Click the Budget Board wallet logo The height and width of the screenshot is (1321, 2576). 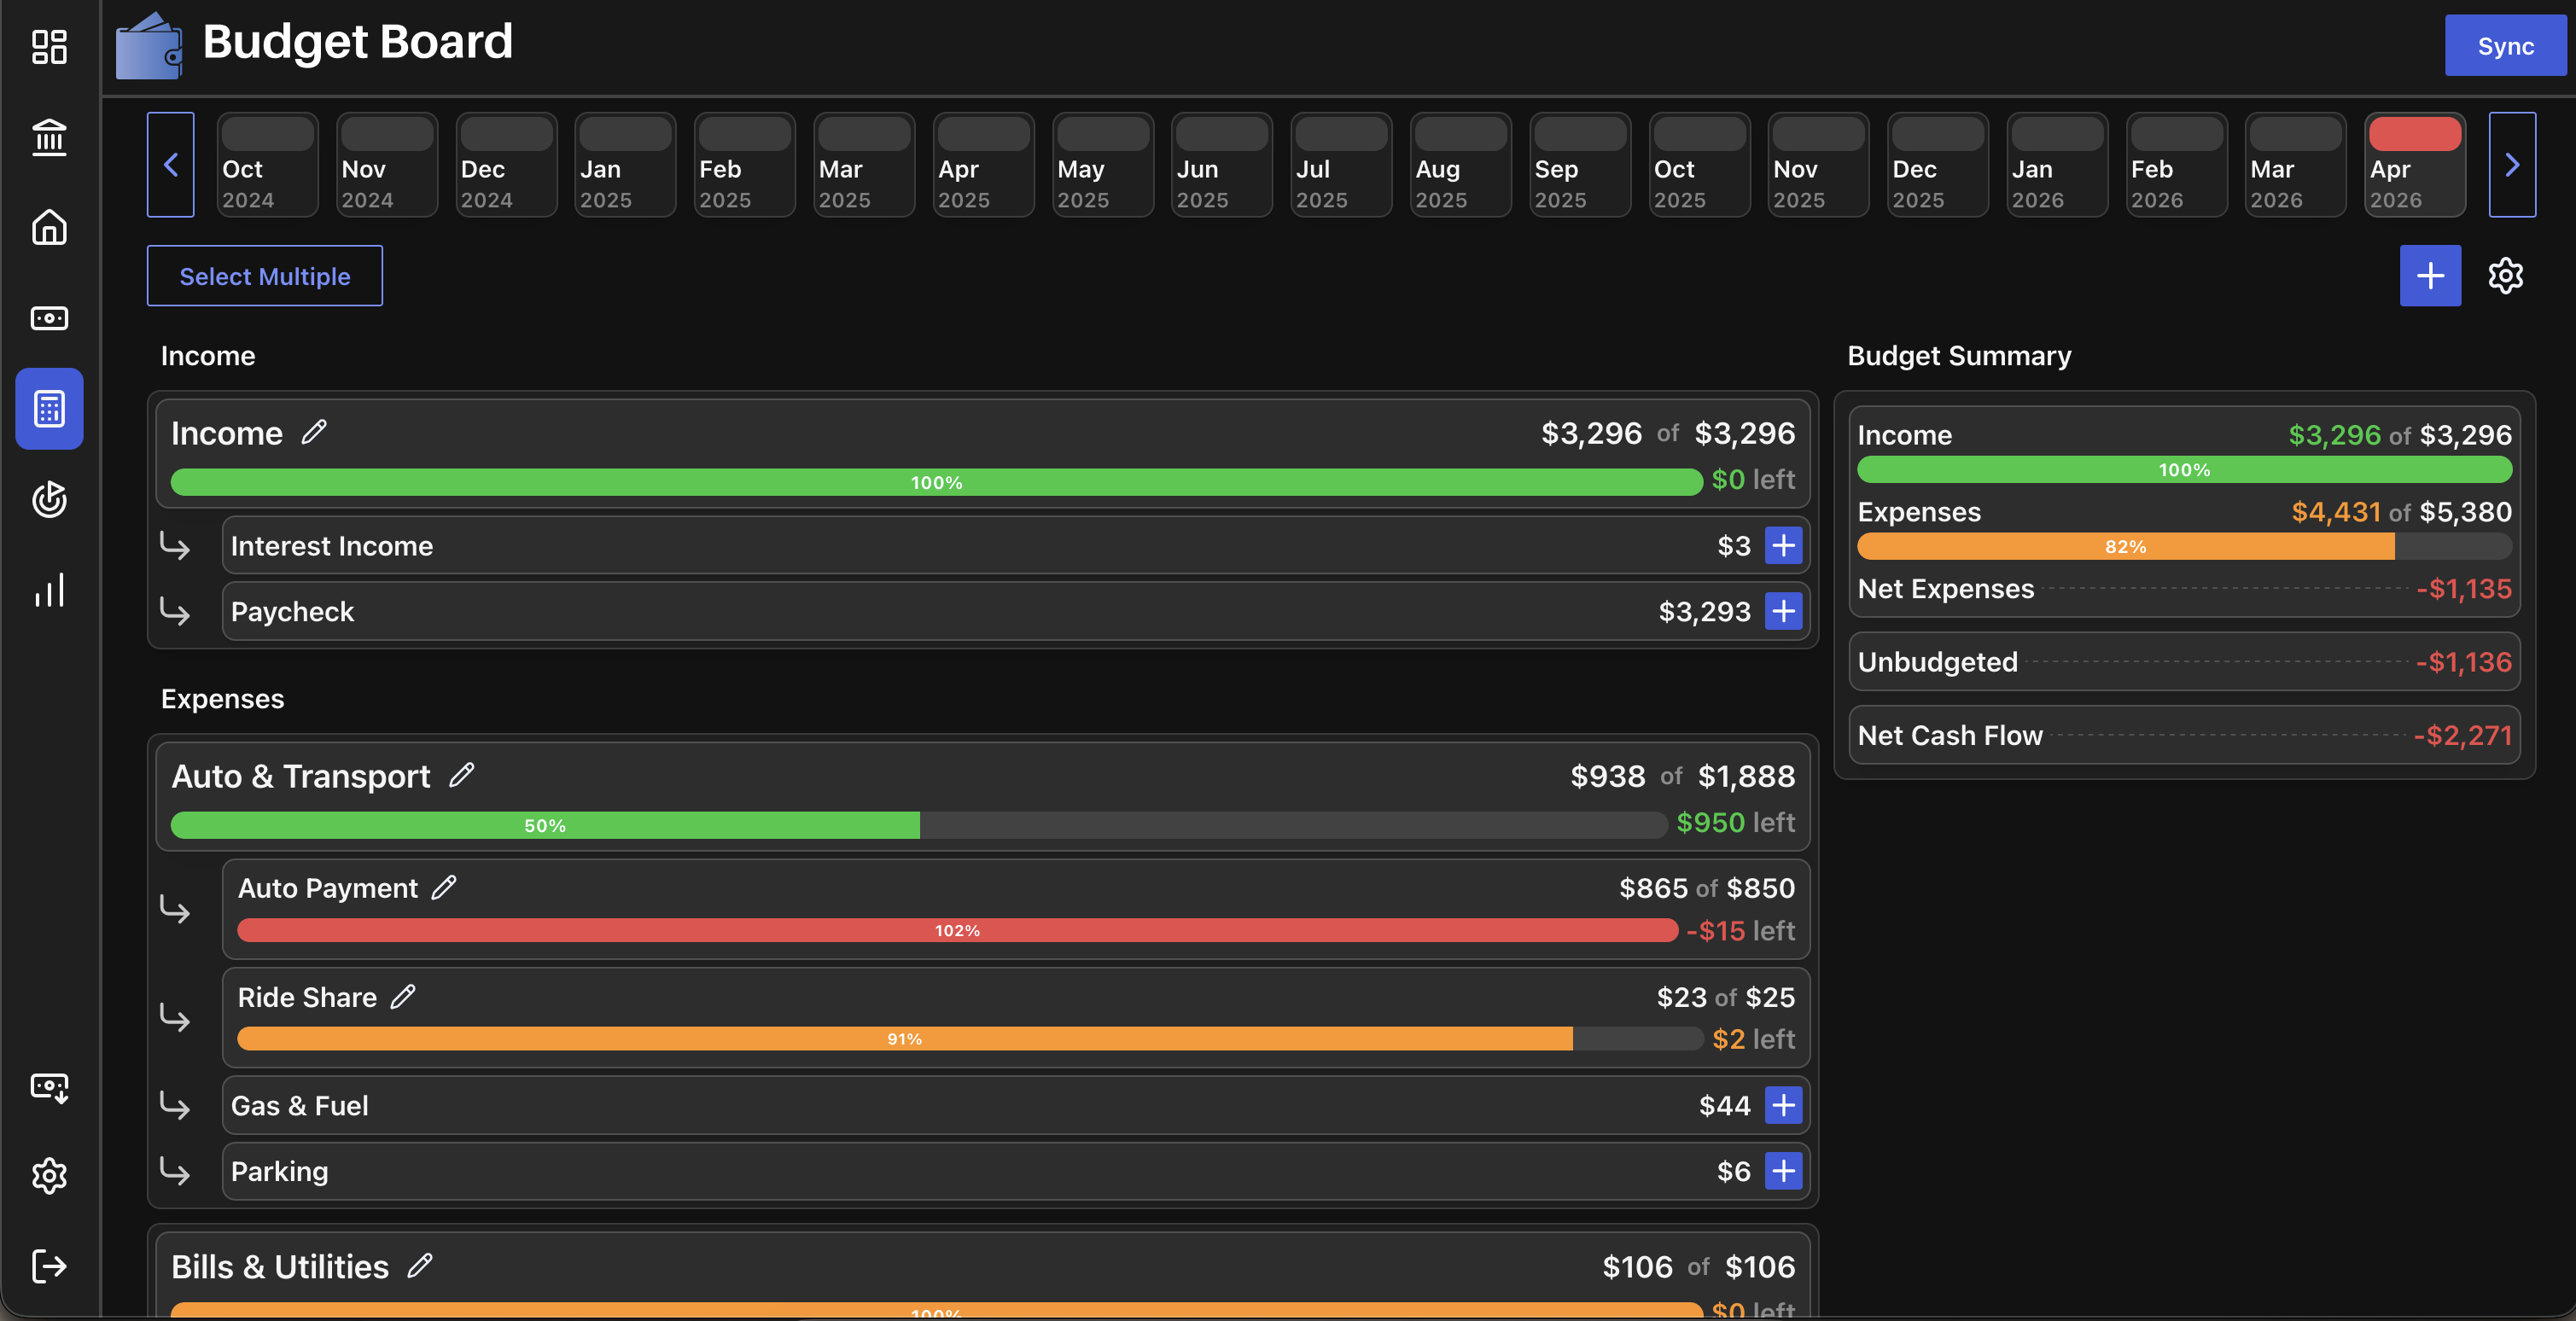(x=149, y=46)
